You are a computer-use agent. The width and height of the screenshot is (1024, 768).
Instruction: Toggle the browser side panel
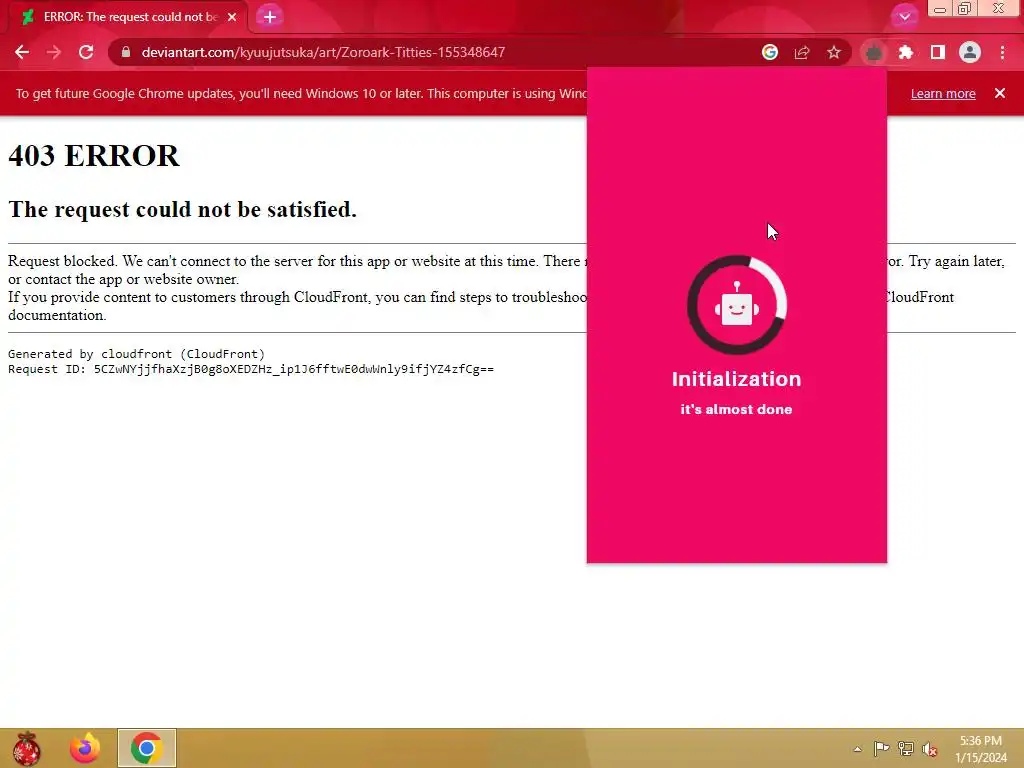click(x=938, y=52)
